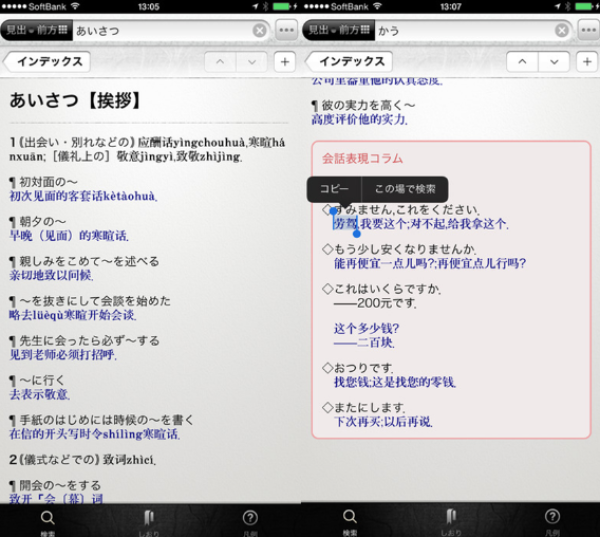Tap the translation 略去lüèqù寒暄开始会谈
Image resolution: width=600 pixels, height=537 pixels.
pyautogui.click(x=73, y=315)
